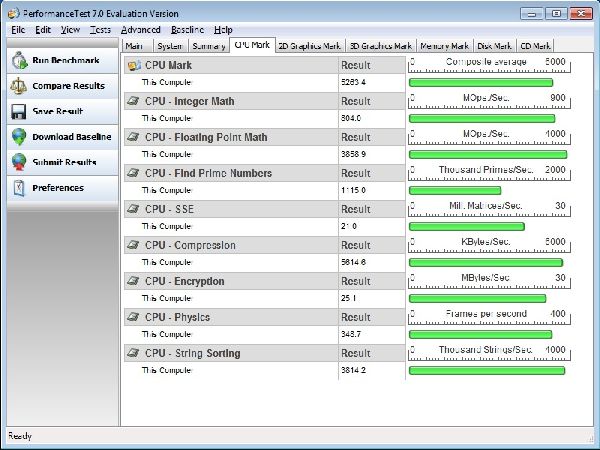Open the Advanced menu
The width and height of the screenshot is (600, 450).
point(140,30)
